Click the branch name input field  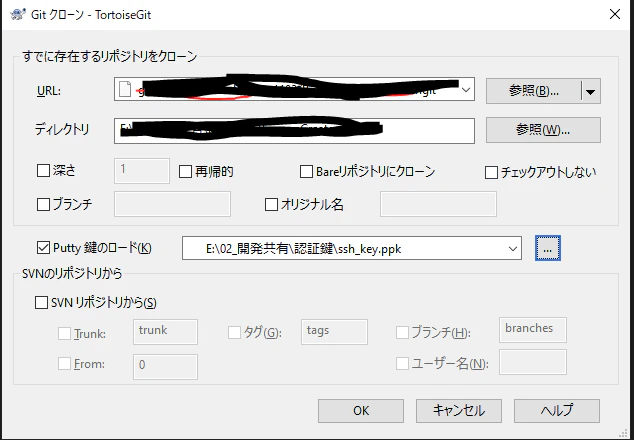tap(172, 204)
